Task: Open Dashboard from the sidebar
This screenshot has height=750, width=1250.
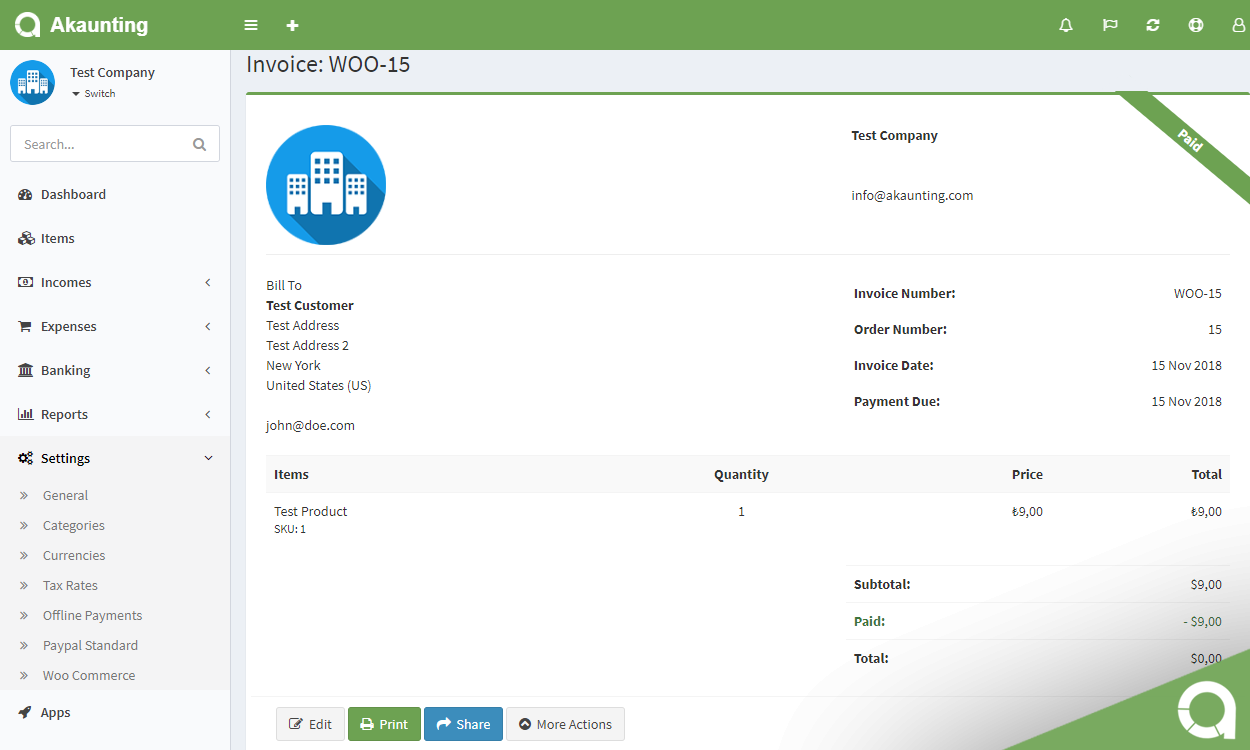Action: pos(73,195)
